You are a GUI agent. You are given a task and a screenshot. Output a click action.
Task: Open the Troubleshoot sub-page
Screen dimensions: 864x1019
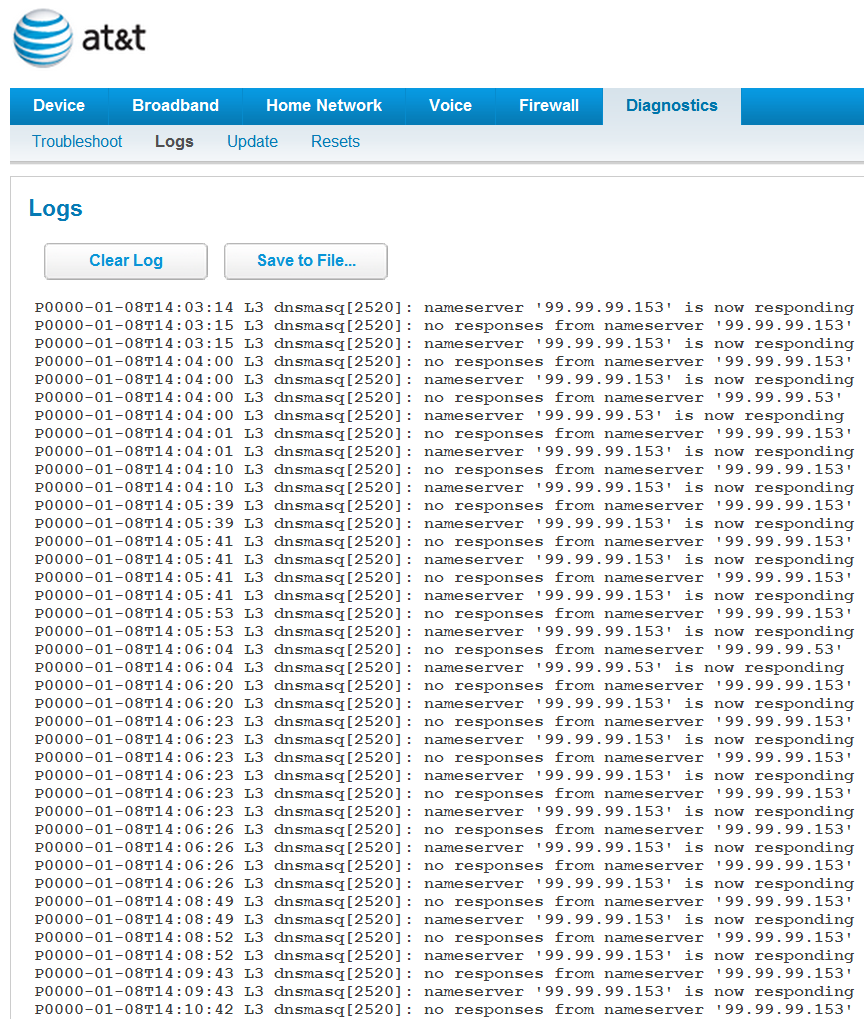(77, 142)
